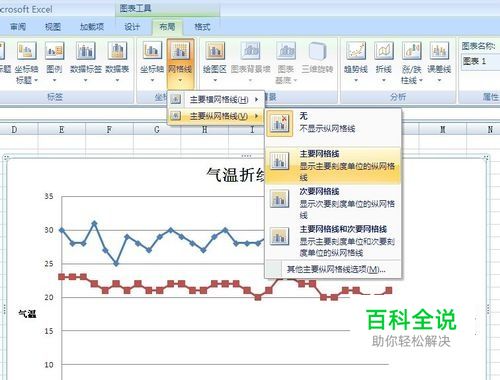Screen dimensions: 500x380
Task: Select 次要网格线 minor gridlines option
Action: point(333,203)
